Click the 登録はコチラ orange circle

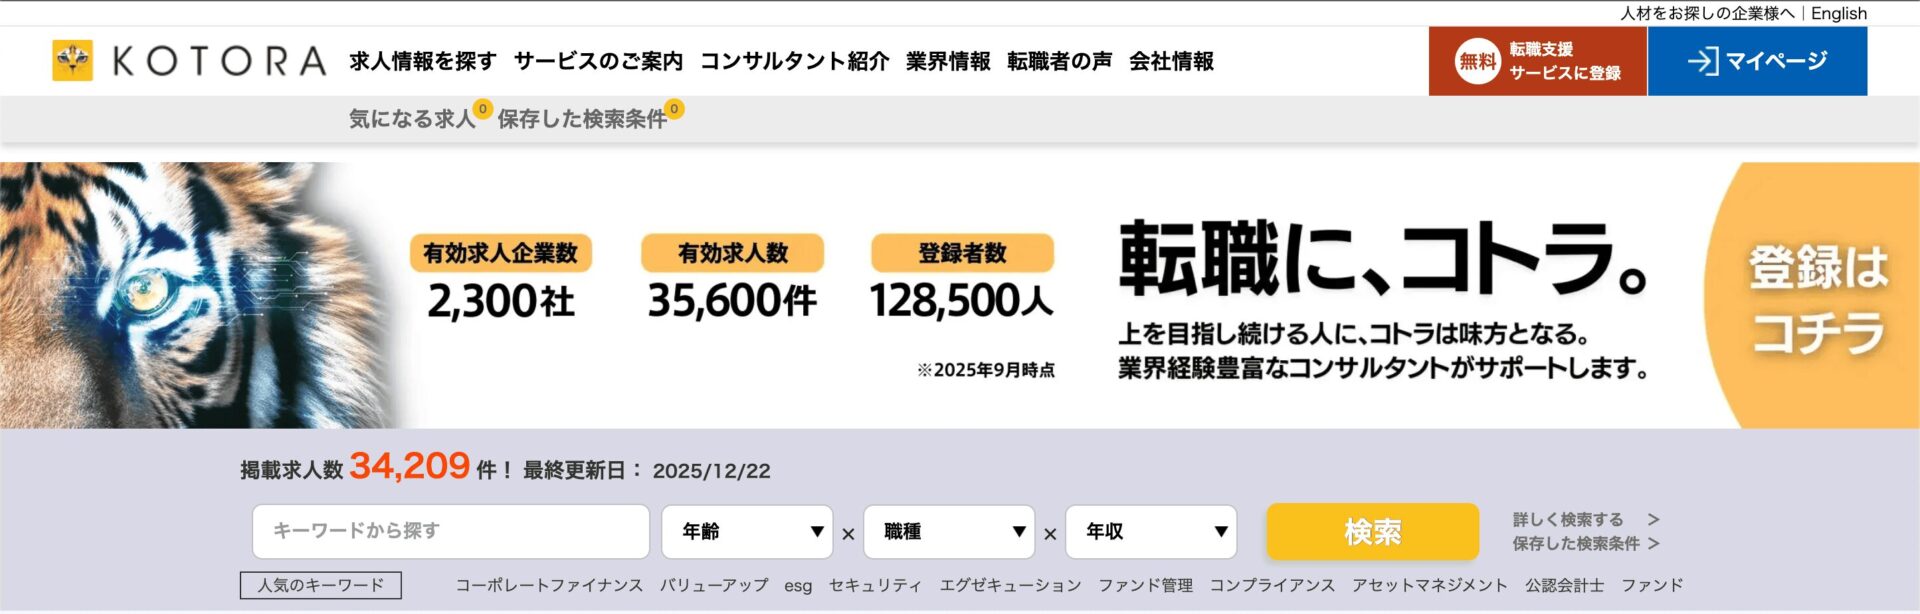[x=1815, y=298]
